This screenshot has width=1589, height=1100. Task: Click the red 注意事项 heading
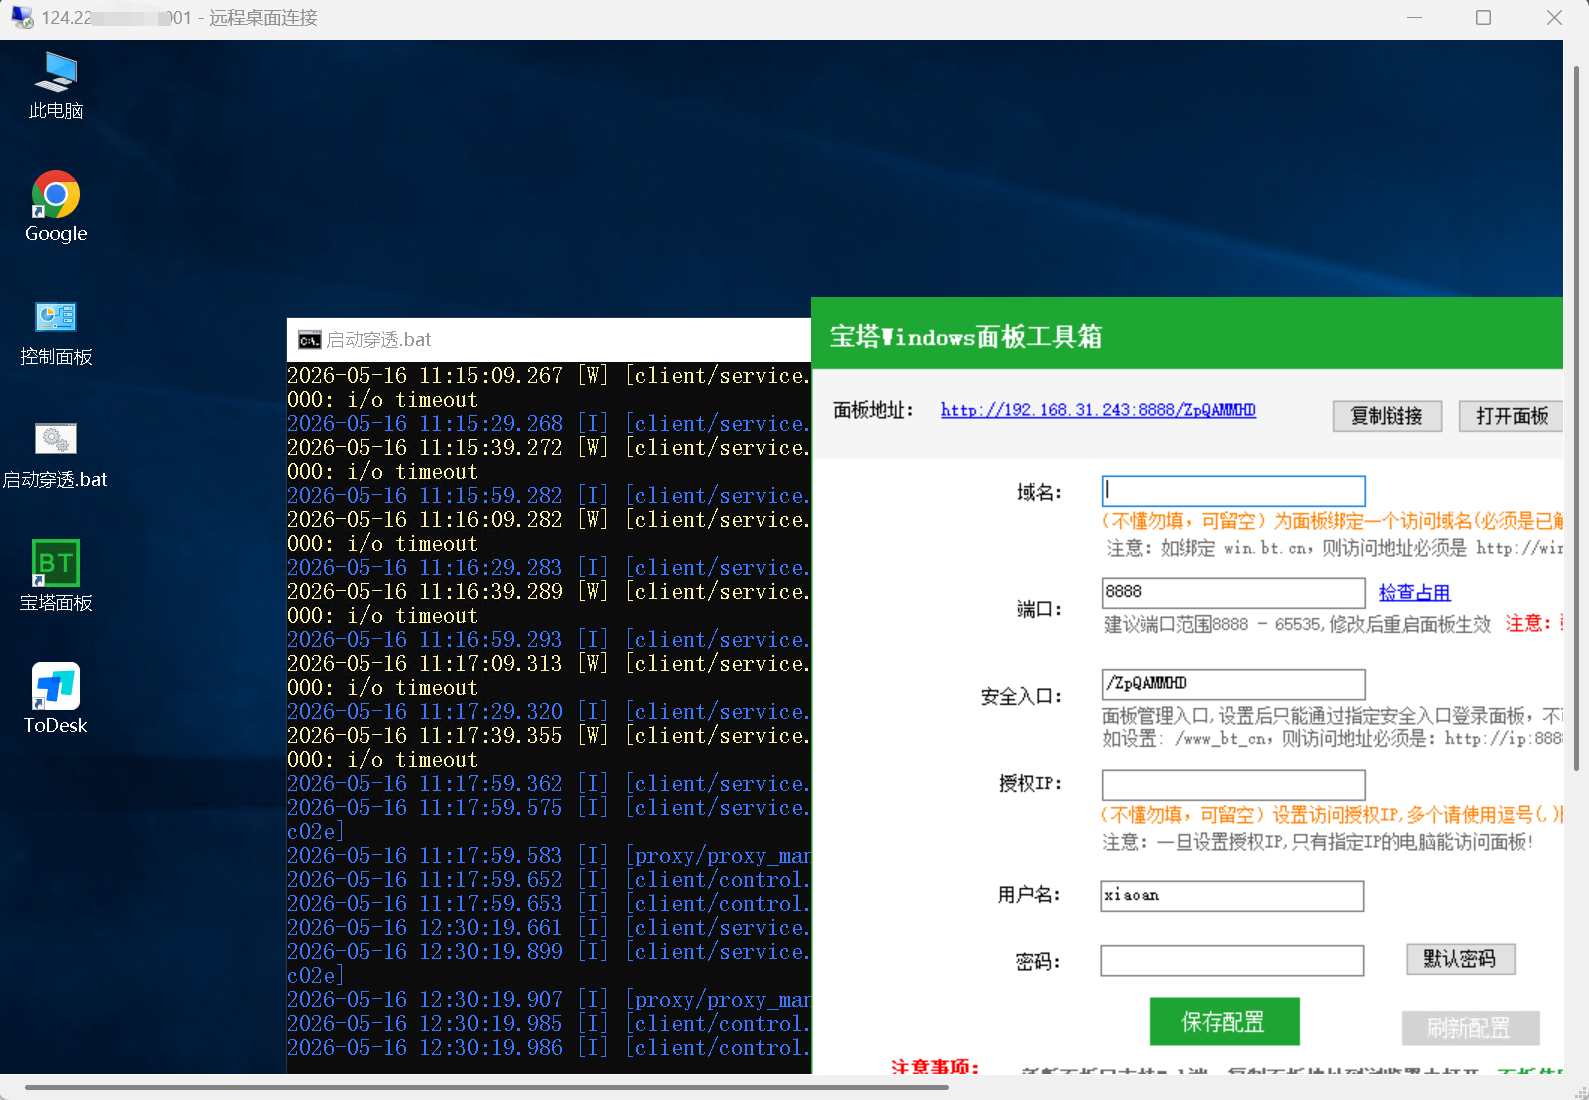pos(934,1067)
